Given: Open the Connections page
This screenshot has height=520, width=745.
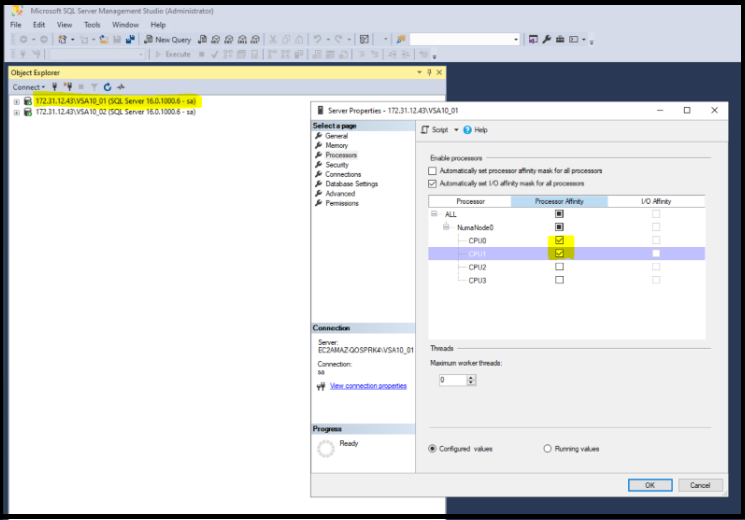Looking at the screenshot, I should click(343, 174).
